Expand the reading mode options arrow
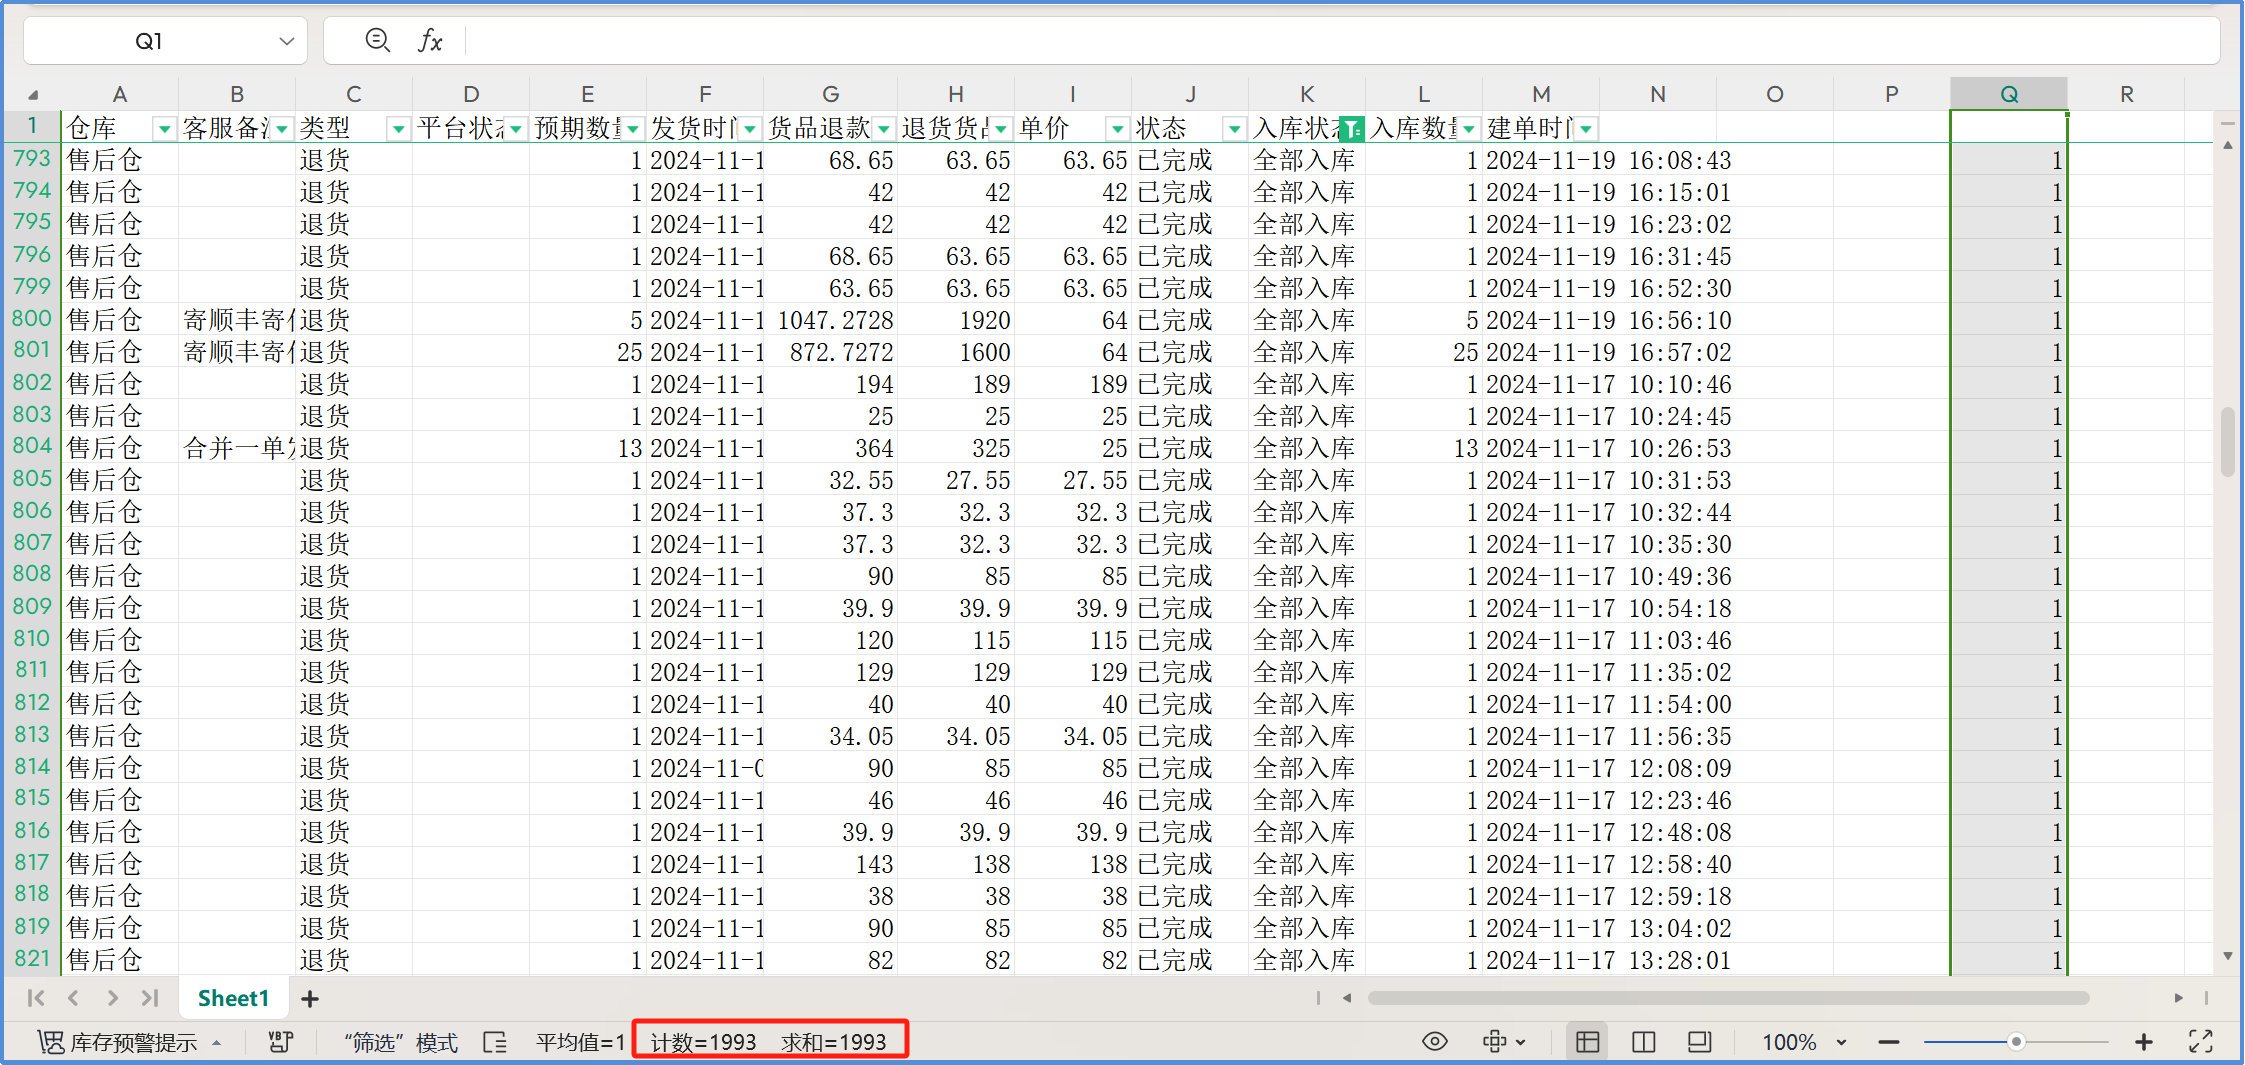2245x1065 pixels. pyautogui.click(x=1521, y=1042)
